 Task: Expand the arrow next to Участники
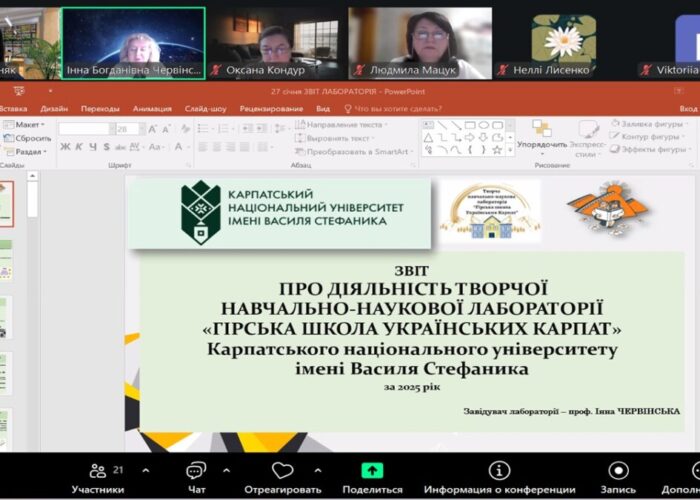tap(145, 470)
